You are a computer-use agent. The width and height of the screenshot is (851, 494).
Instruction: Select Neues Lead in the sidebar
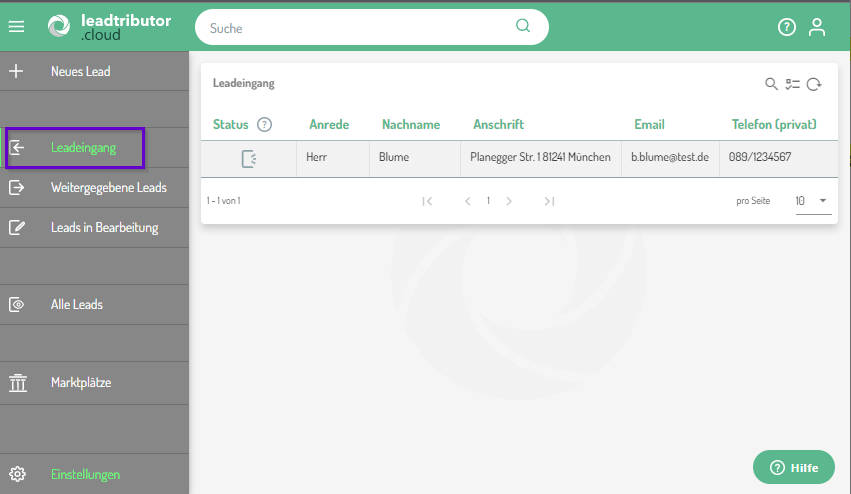click(80, 72)
